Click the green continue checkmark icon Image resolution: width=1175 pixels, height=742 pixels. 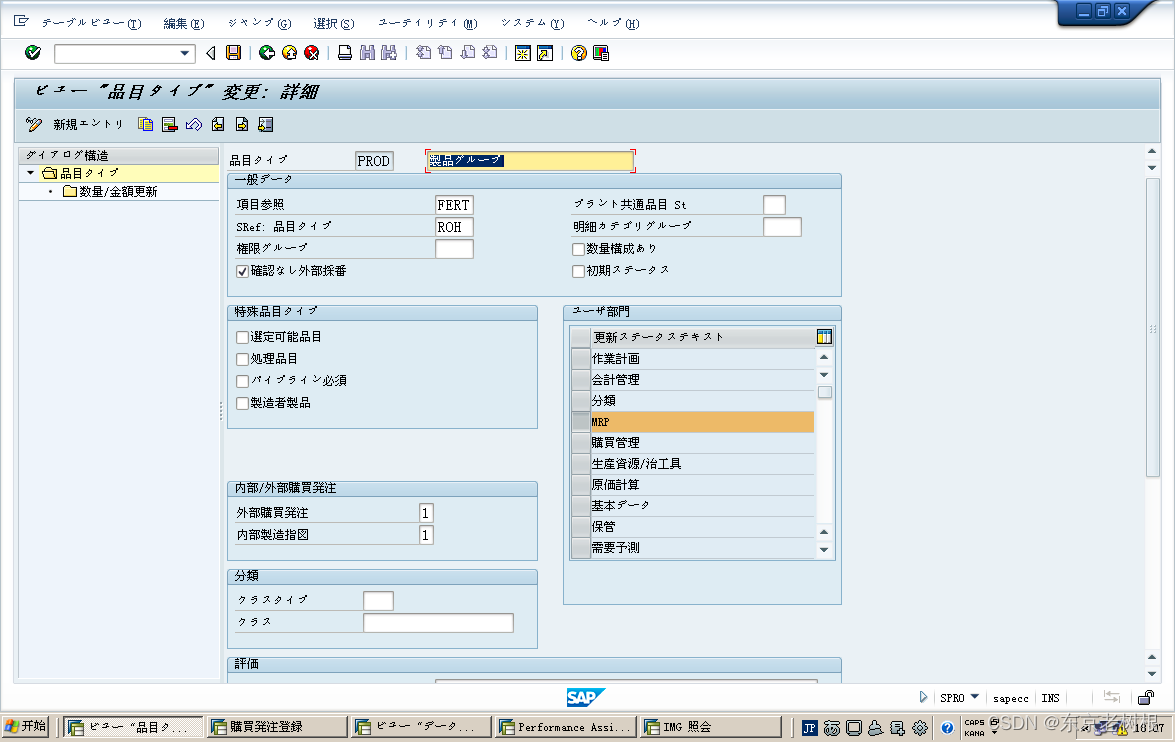32,52
